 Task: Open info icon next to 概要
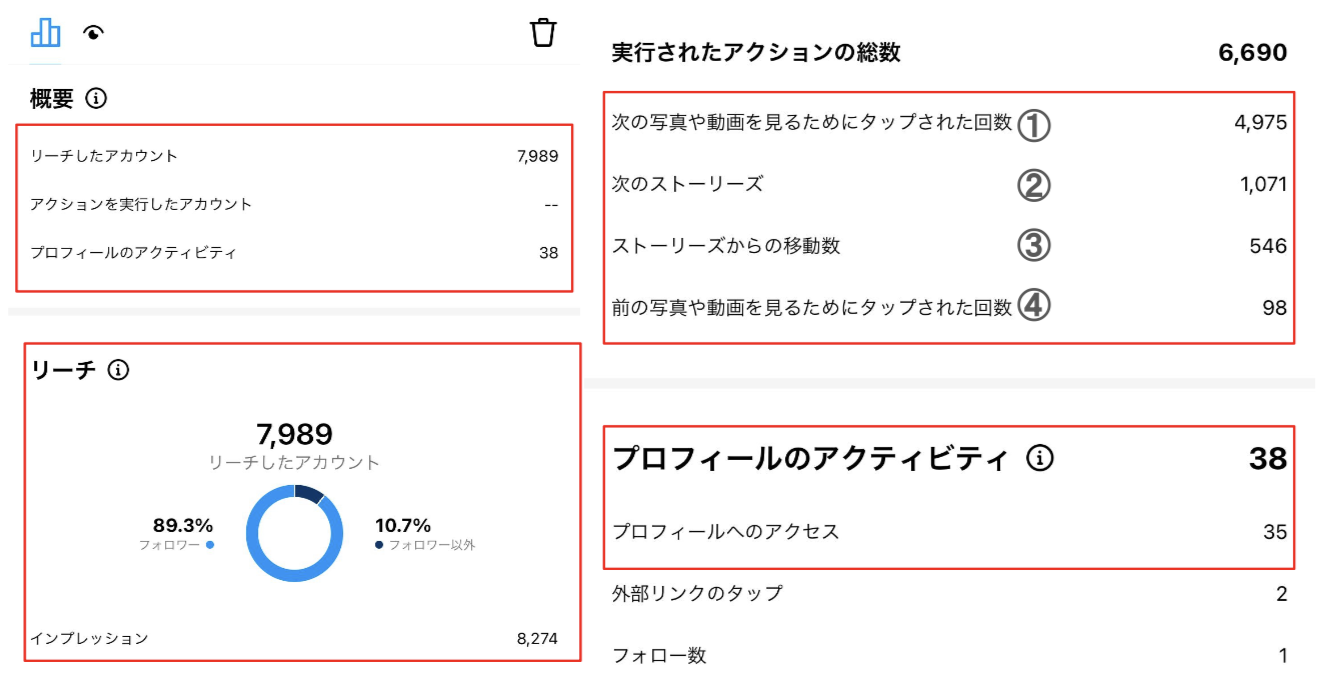(96, 99)
